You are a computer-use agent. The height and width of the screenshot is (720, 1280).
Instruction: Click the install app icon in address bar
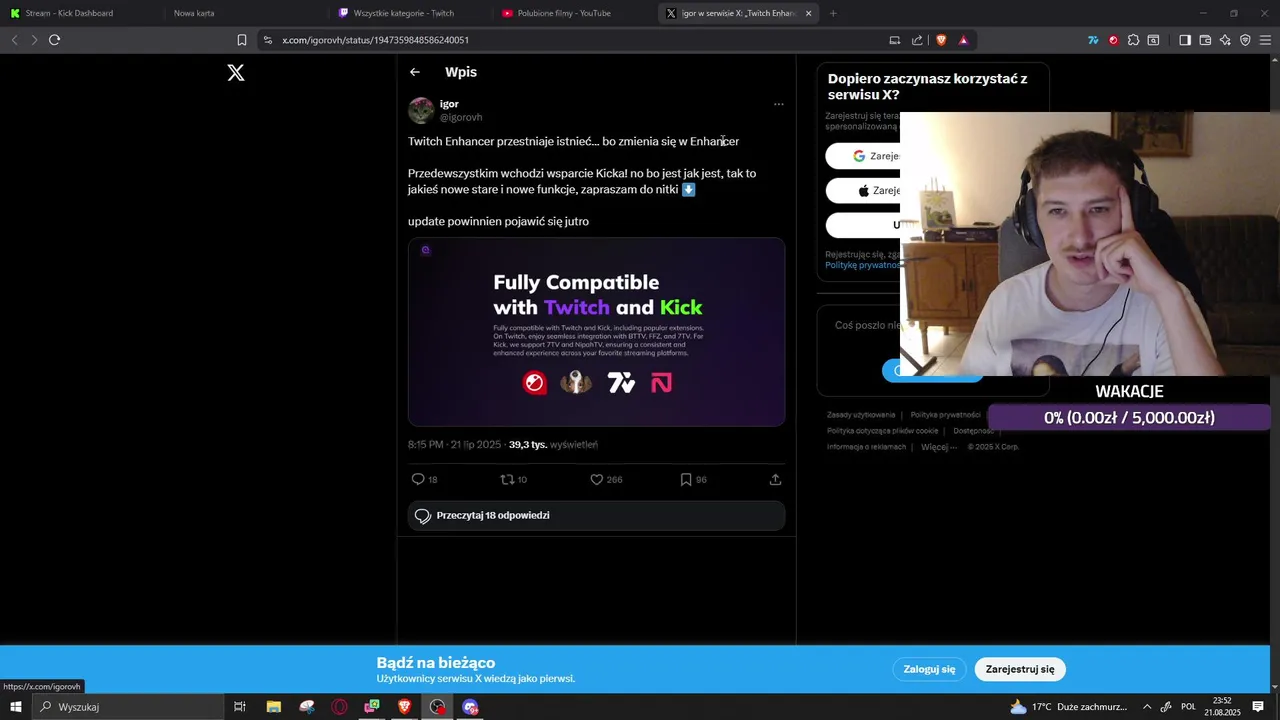coord(895,40)
